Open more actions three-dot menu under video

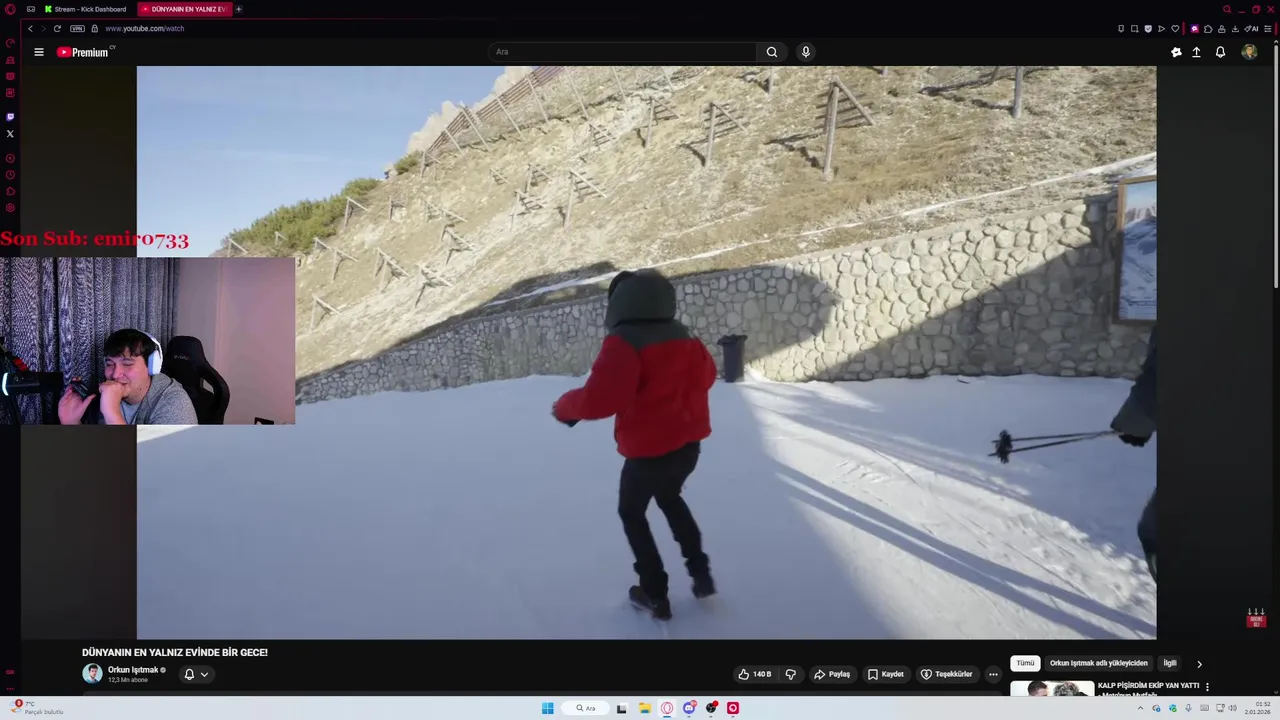pos(993,674)
